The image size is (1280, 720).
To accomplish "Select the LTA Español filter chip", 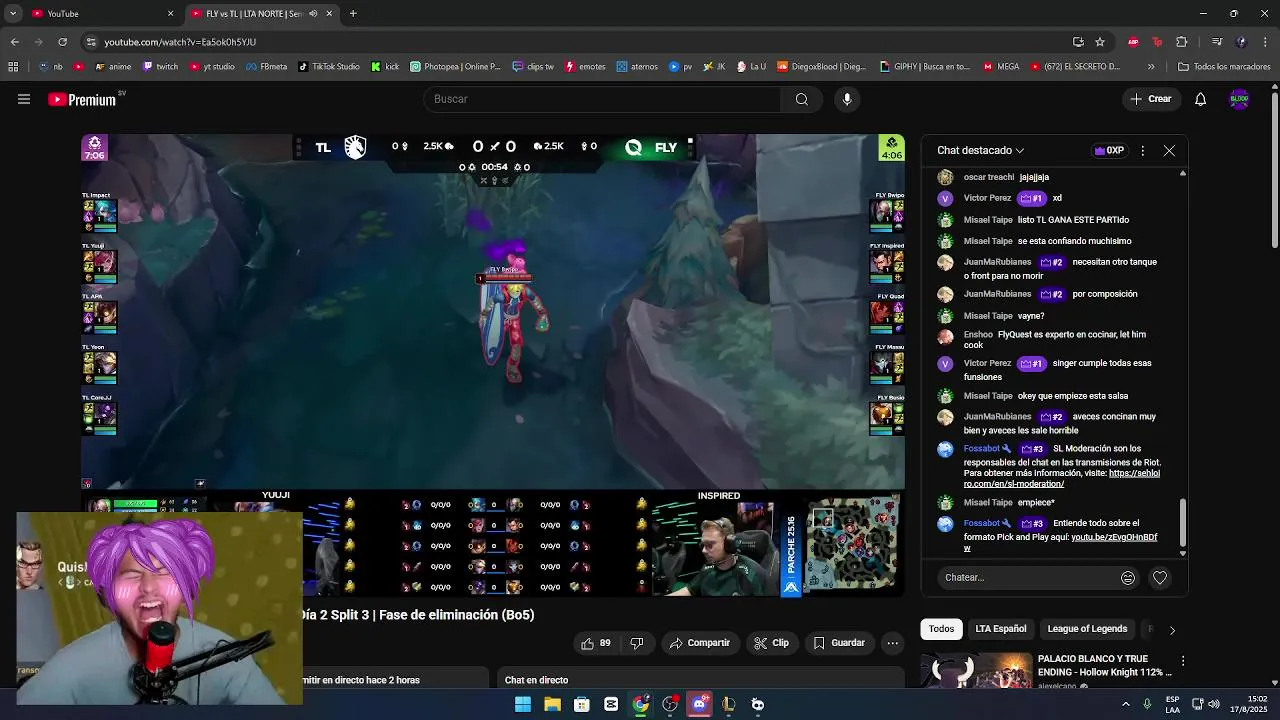I will (x=1001, y=629).
